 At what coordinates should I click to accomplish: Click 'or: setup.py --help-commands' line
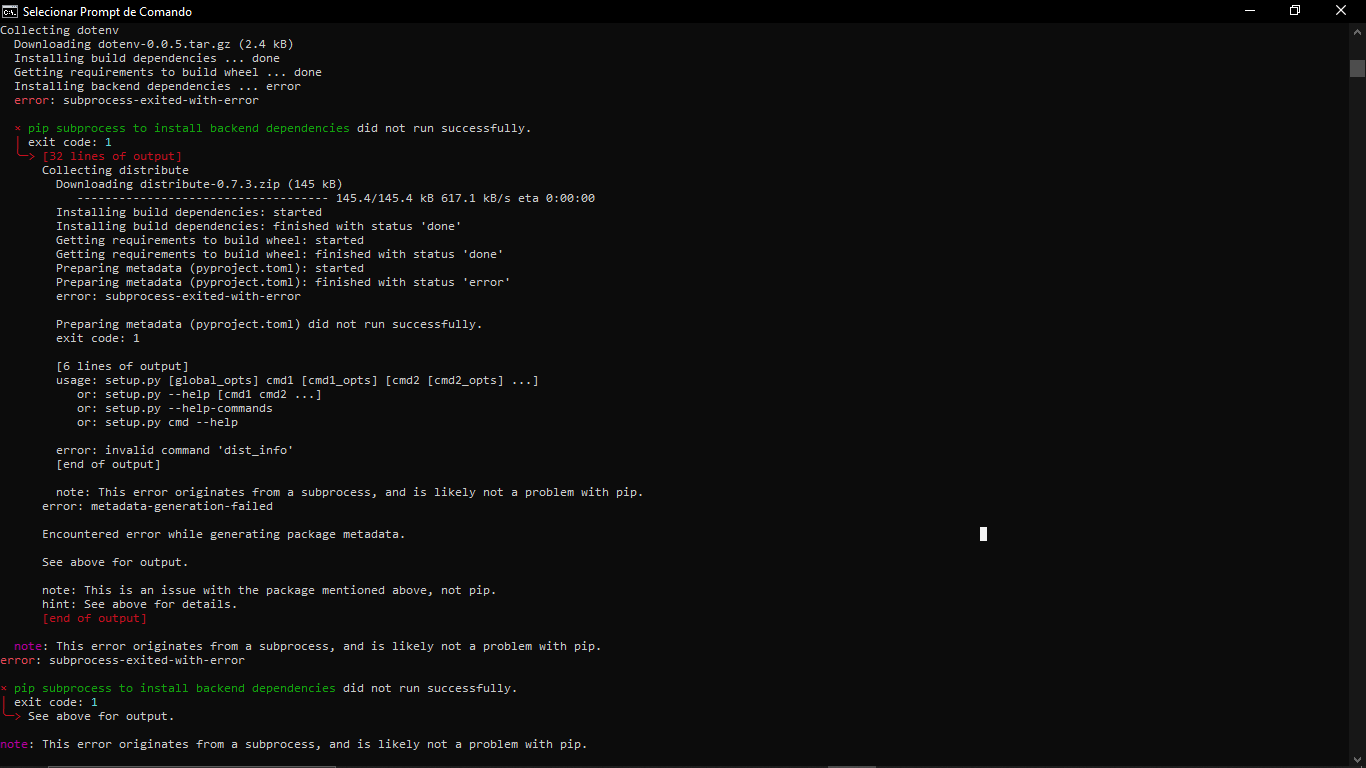tap(175, 408)
